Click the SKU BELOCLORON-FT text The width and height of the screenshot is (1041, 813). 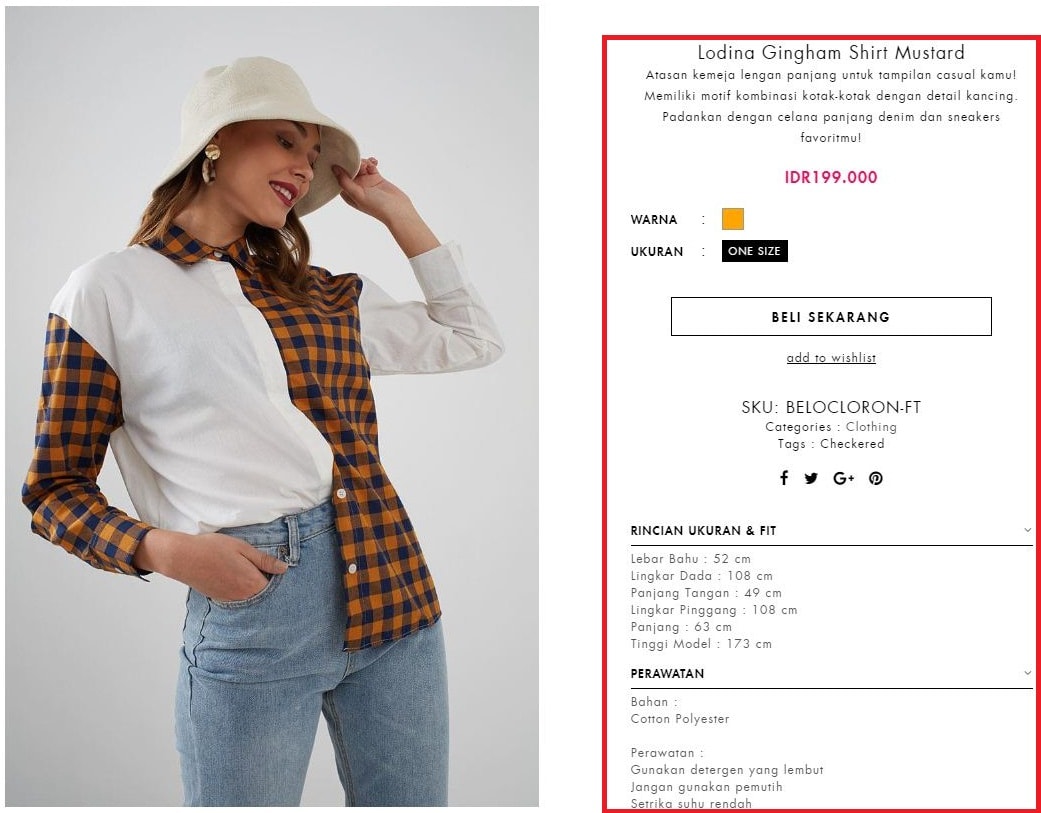pyautogui.click(x=831, y=407)
